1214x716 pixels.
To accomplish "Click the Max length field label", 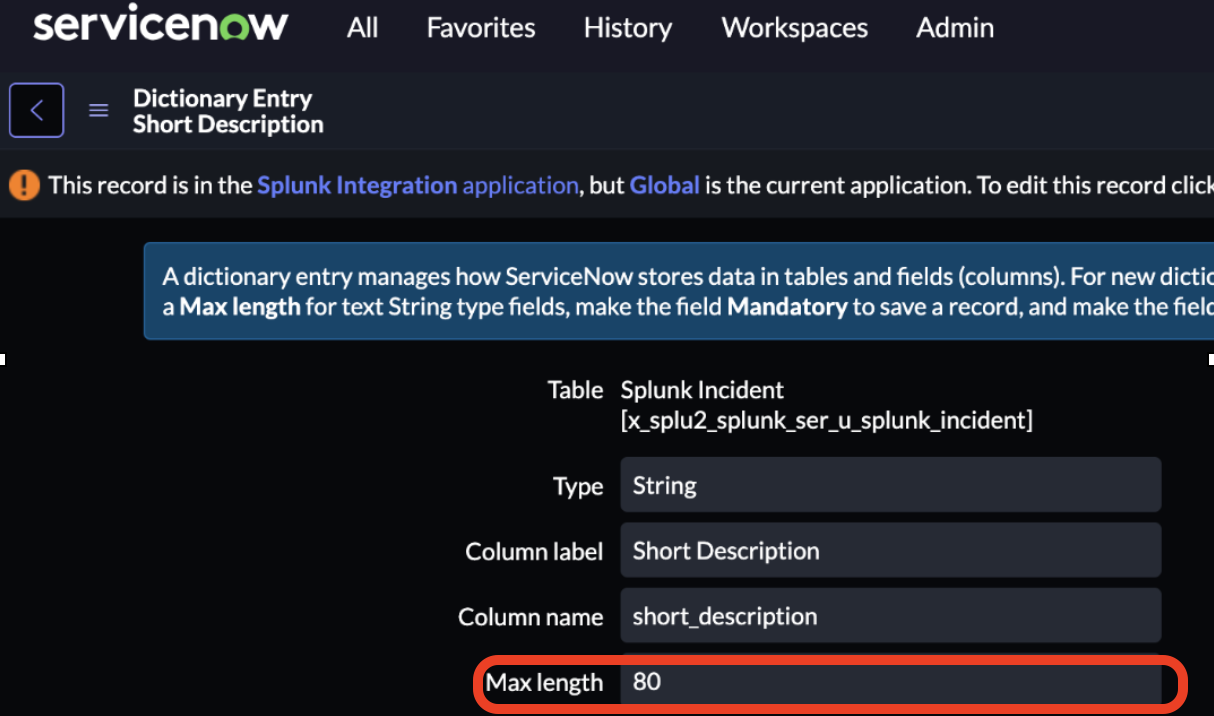I will [544, 683].
